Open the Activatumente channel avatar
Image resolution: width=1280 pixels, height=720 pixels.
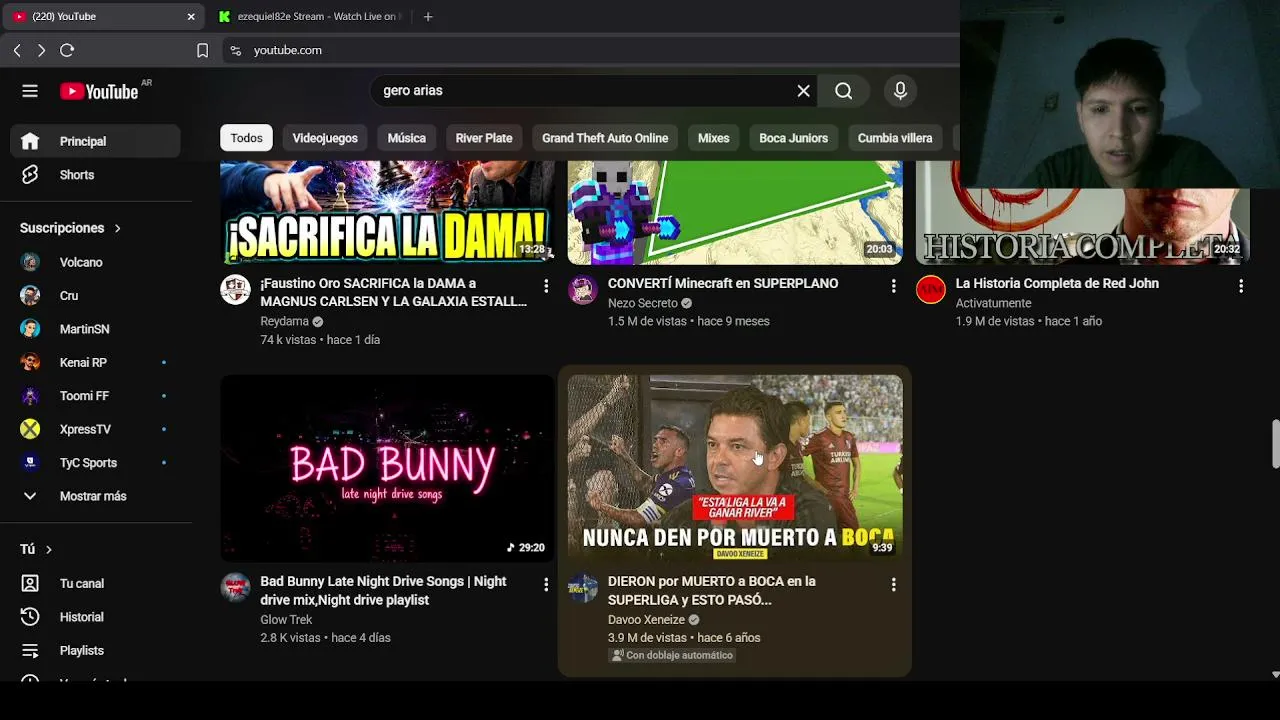pos(931,289)
